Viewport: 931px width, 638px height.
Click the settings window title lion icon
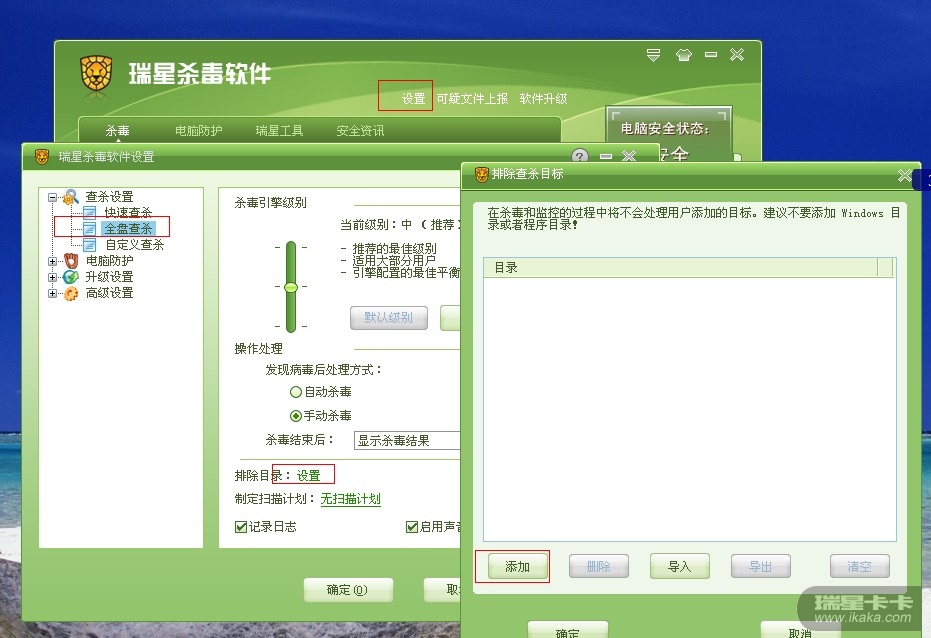pyautogui.click(x=42, y=157)
